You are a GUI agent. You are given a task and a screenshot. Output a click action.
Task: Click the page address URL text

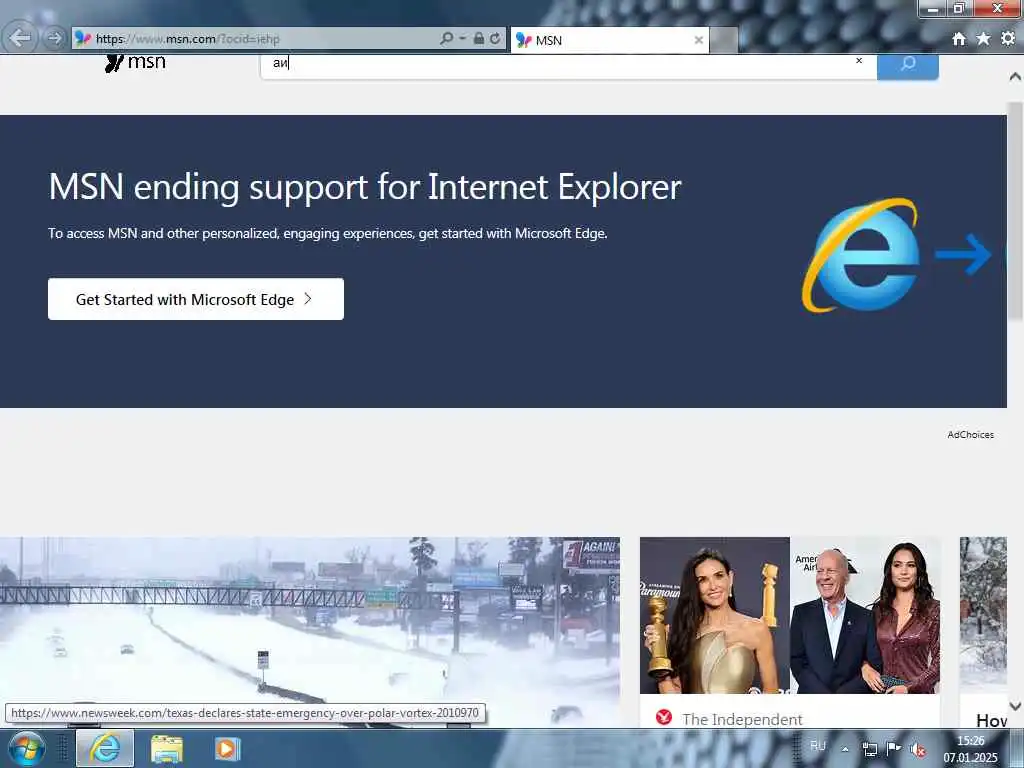click(x=187, y=39)
